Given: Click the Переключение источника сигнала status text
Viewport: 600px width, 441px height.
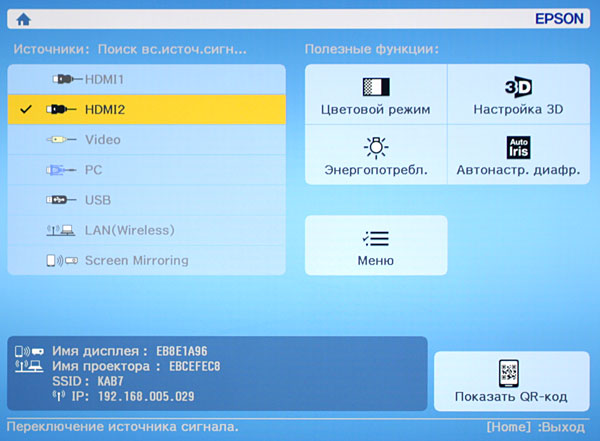Looking at the screenshot, I should (x=122, y=426).
